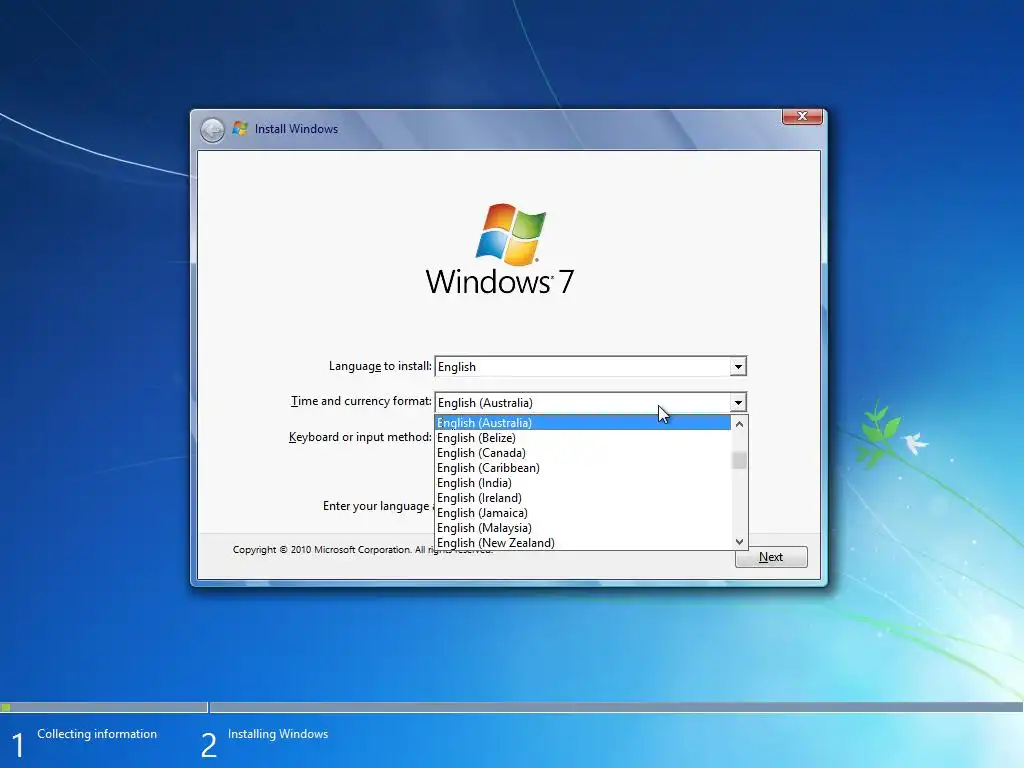
Task: Click the Next button
Action: pos(771,557)
